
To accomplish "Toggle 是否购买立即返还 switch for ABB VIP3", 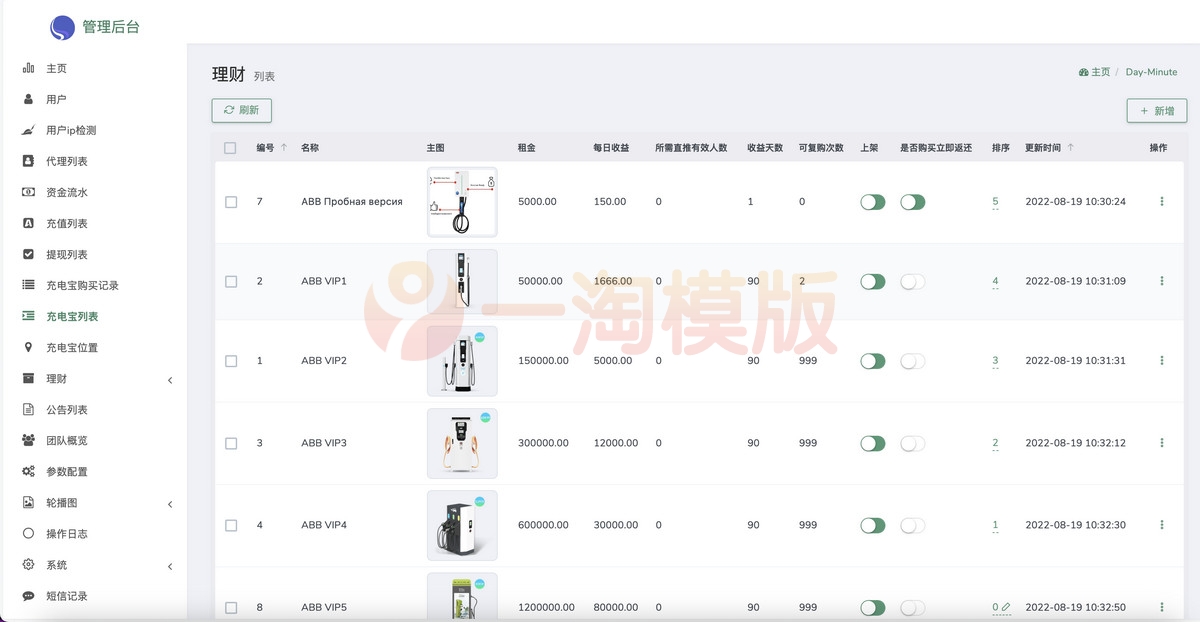I will tap(913, 443).
